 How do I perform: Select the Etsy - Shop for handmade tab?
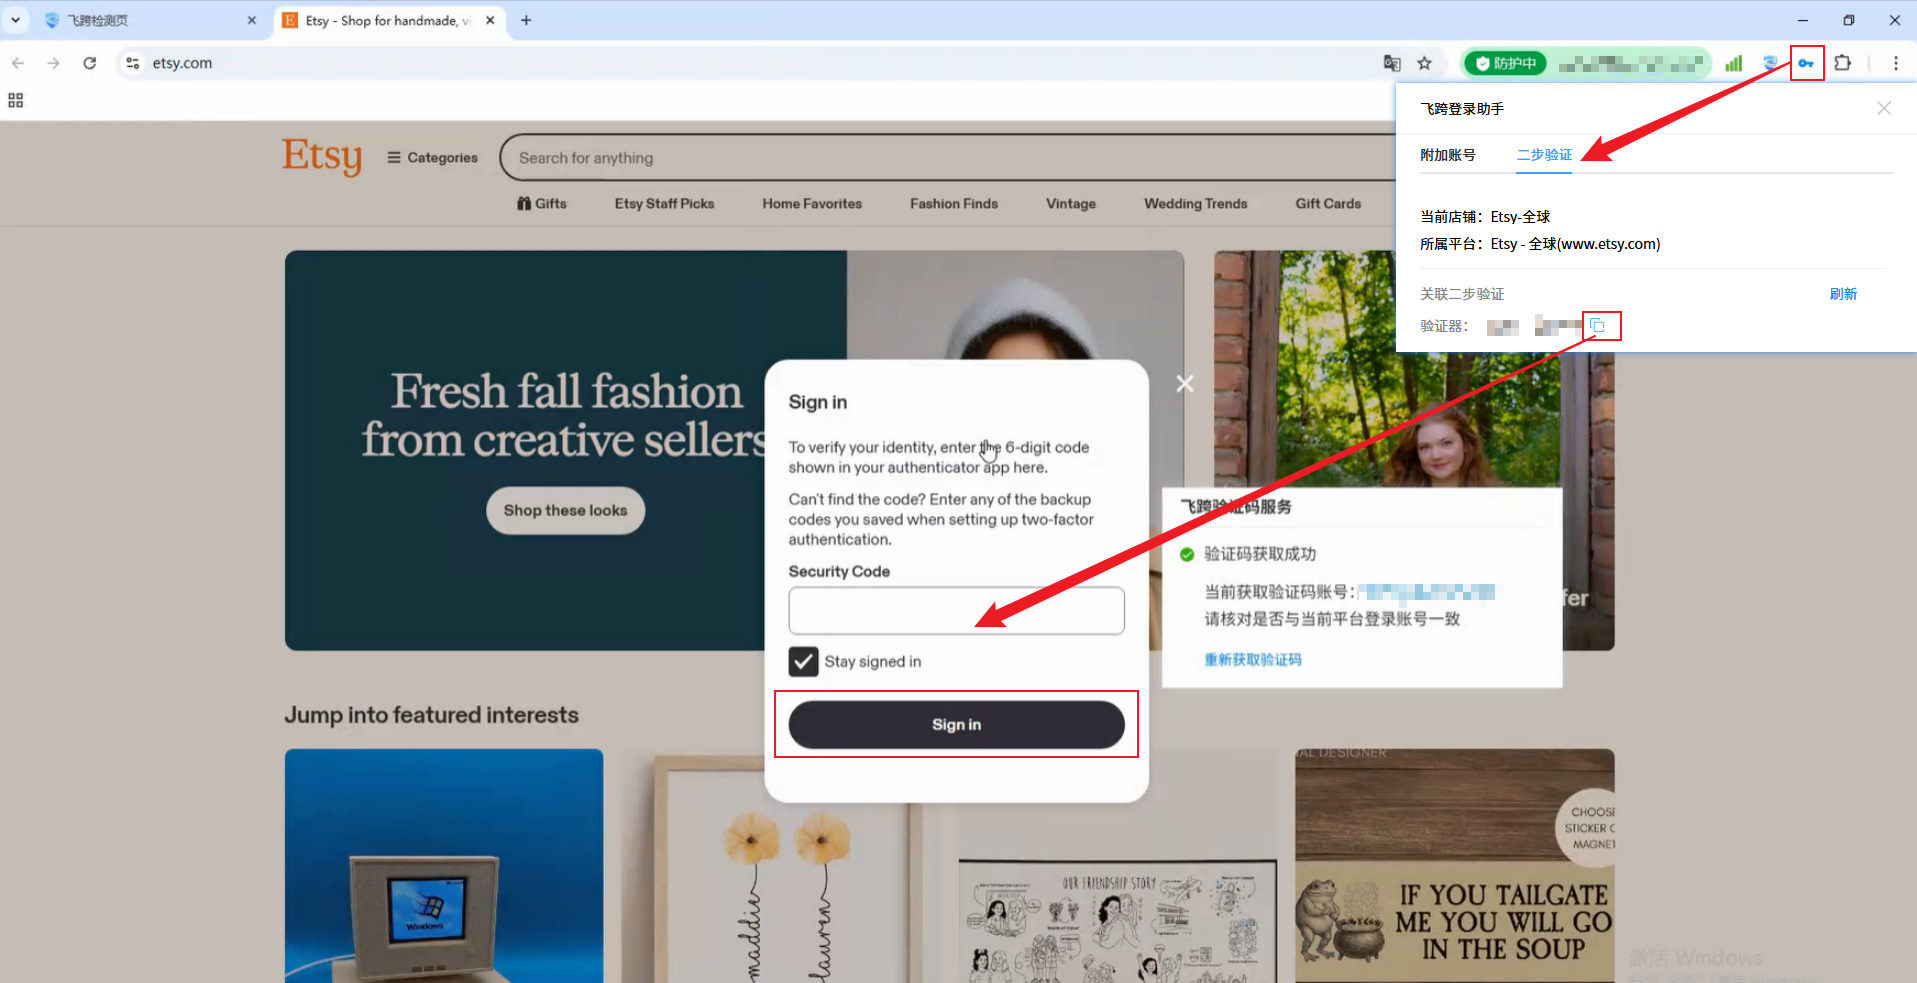tap(380, 20)
